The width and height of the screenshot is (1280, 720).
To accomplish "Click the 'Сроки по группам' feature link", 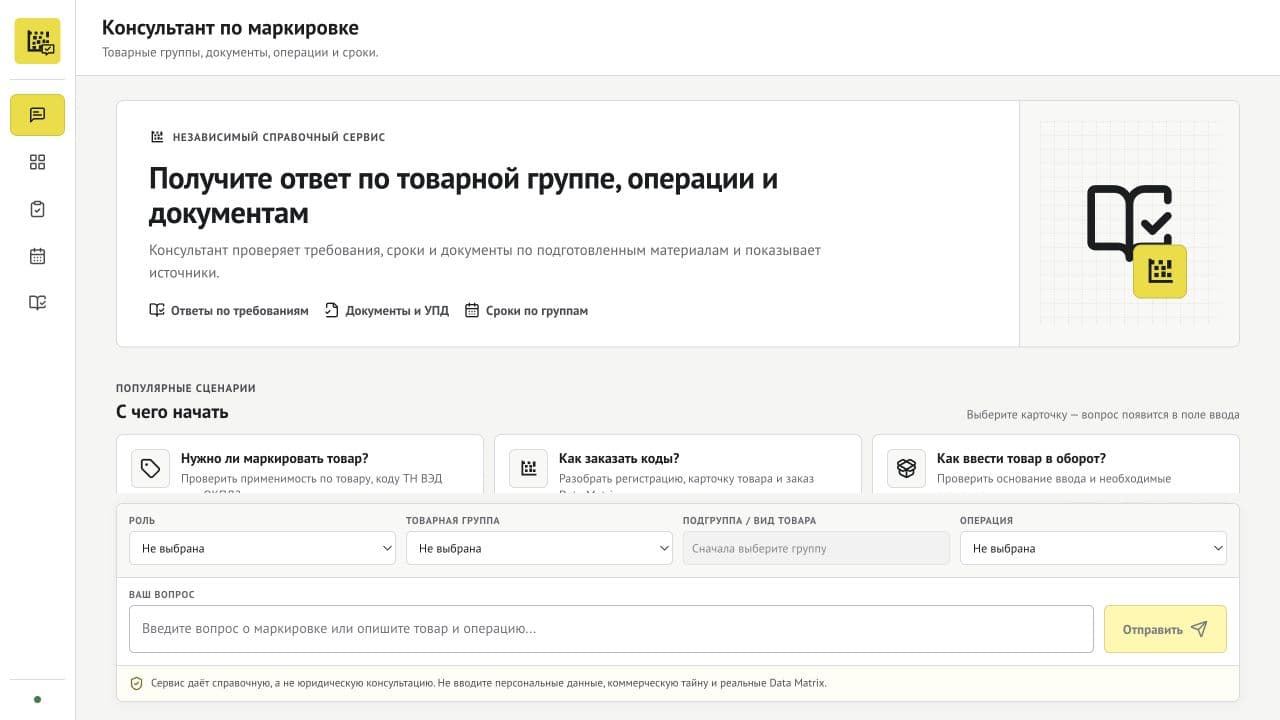I will (526, 311).
